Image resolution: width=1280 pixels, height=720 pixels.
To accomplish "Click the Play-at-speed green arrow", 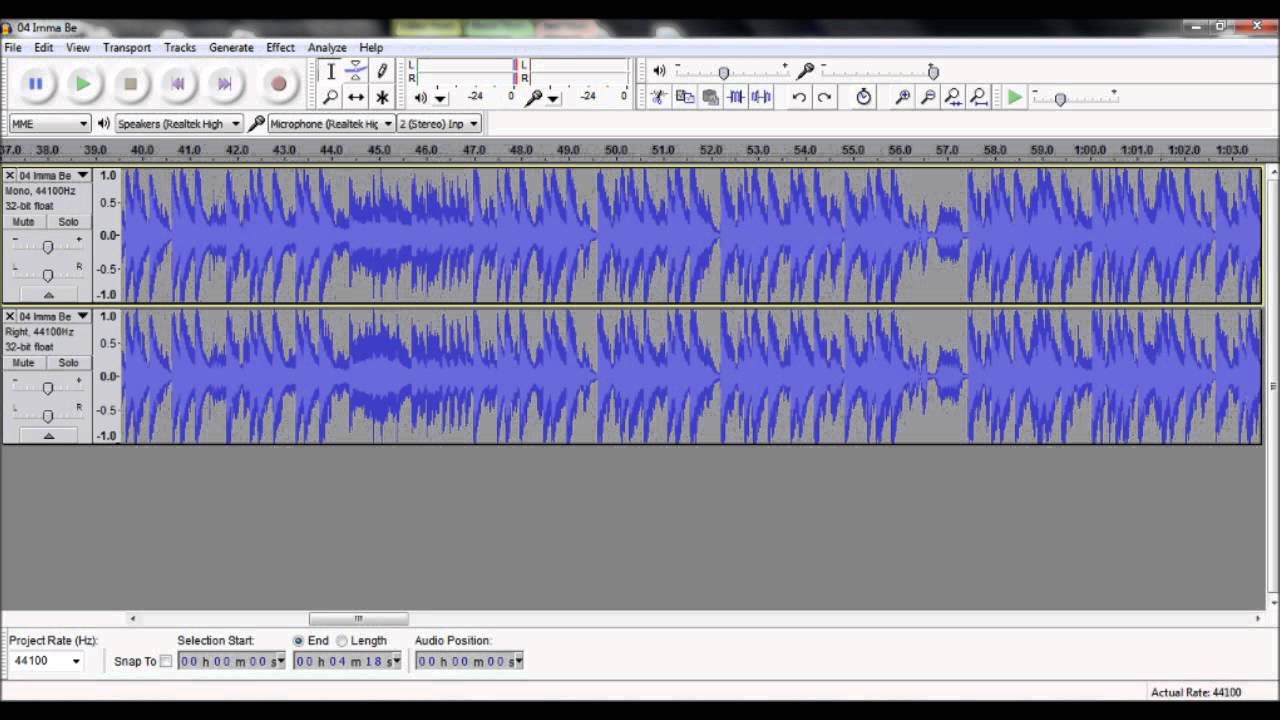I will coord(1015,97).
